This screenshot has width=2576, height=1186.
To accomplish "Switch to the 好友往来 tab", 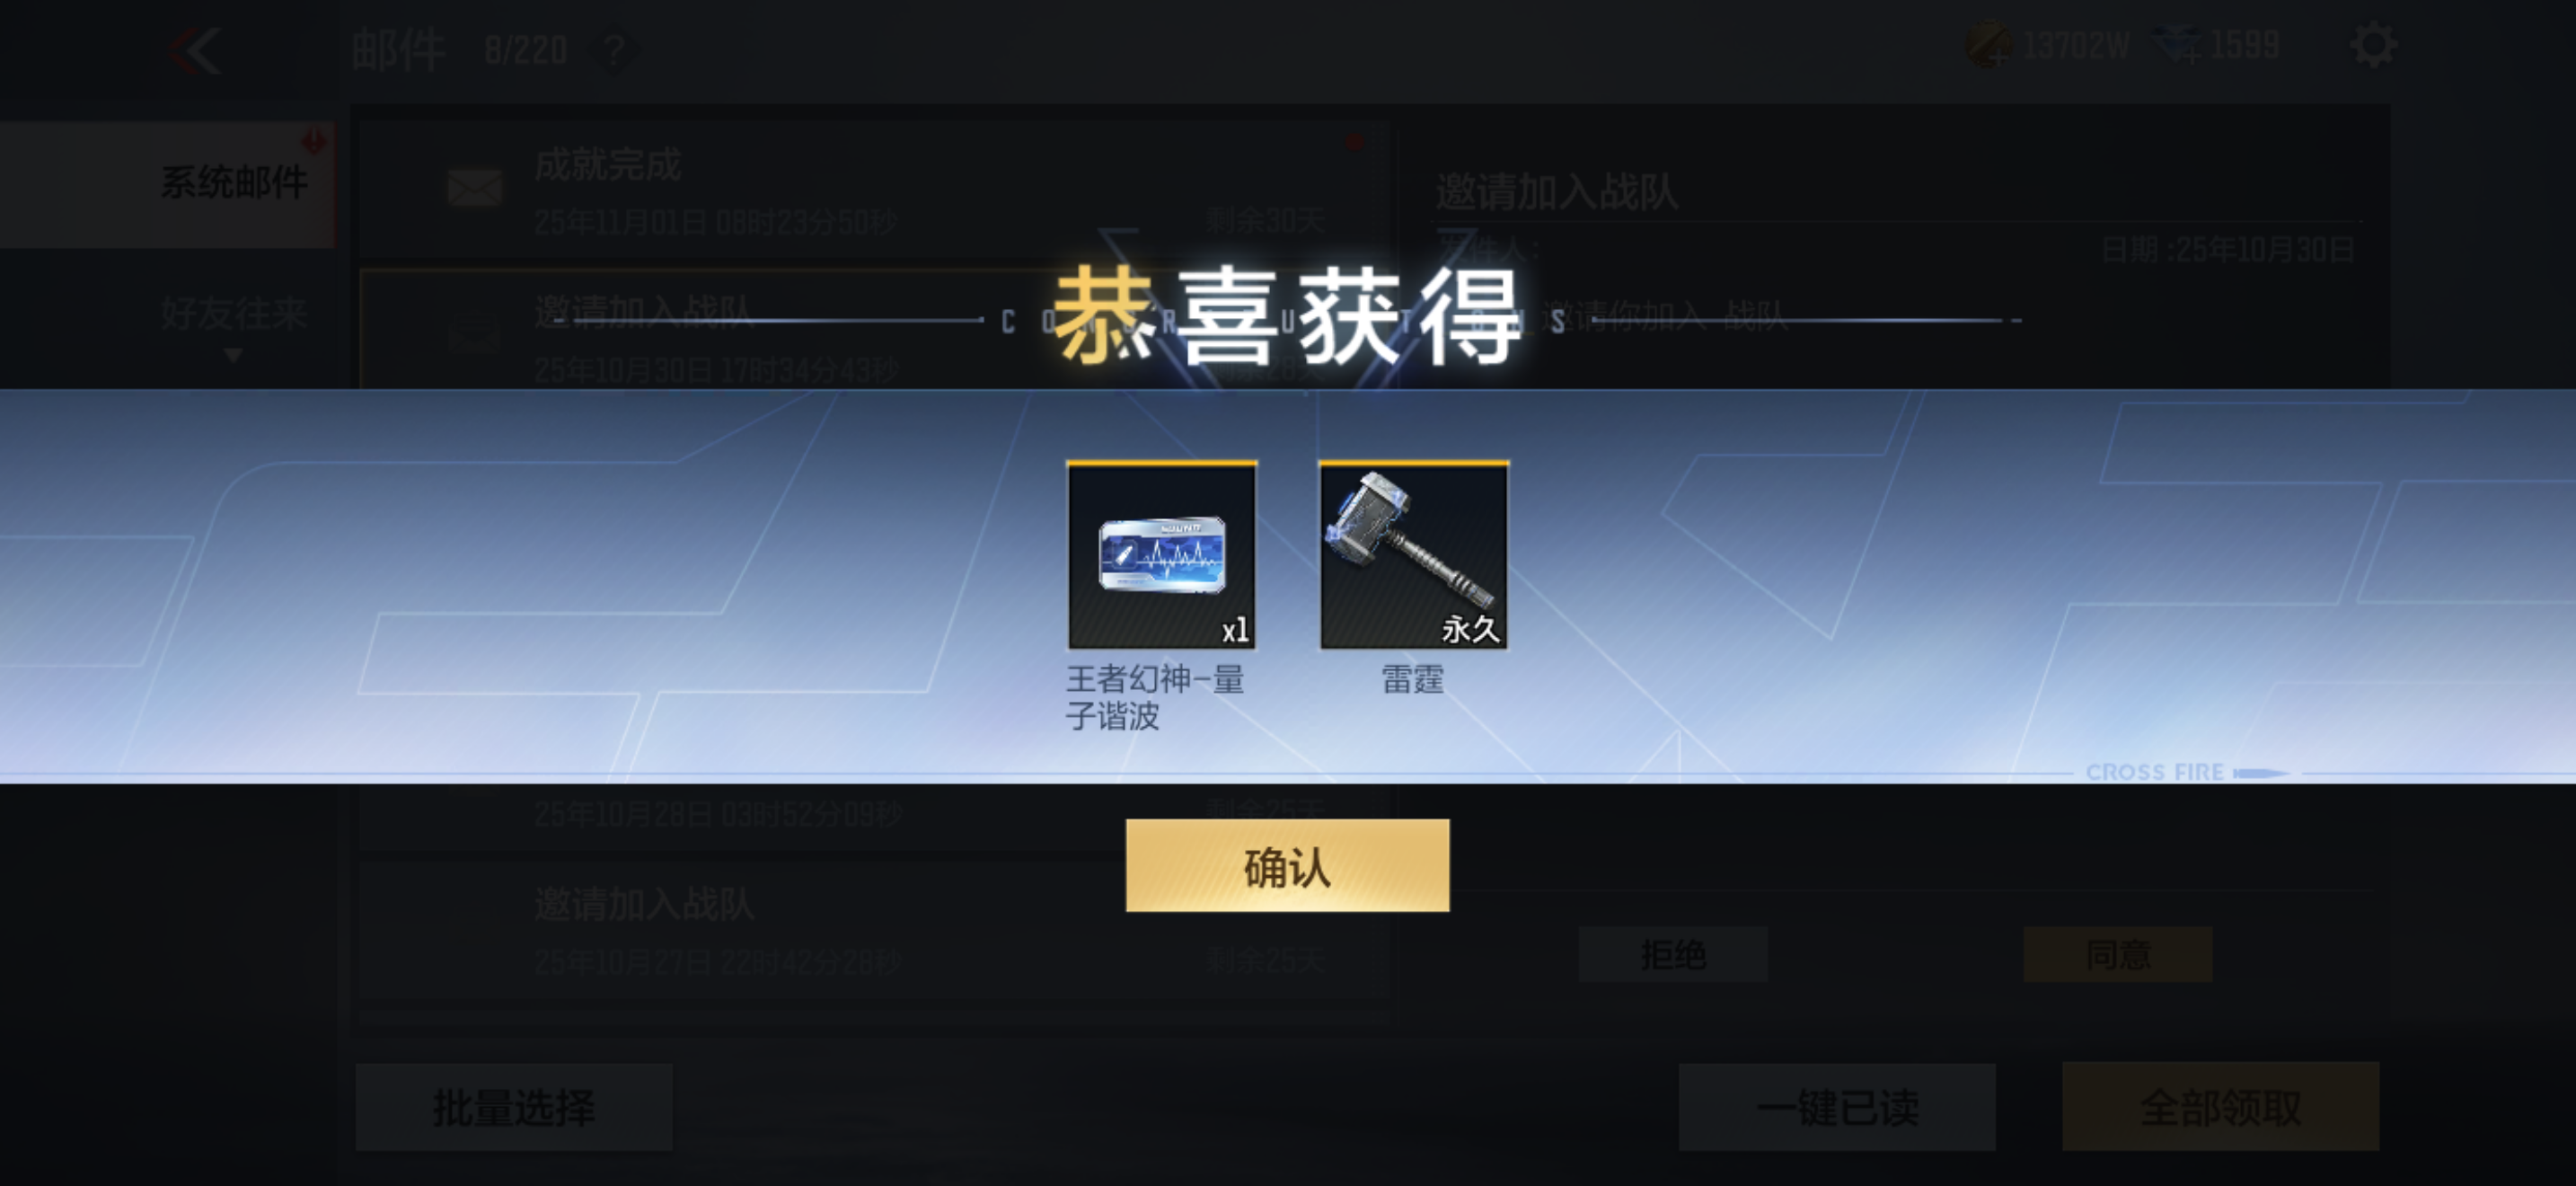I will [233, 313].
